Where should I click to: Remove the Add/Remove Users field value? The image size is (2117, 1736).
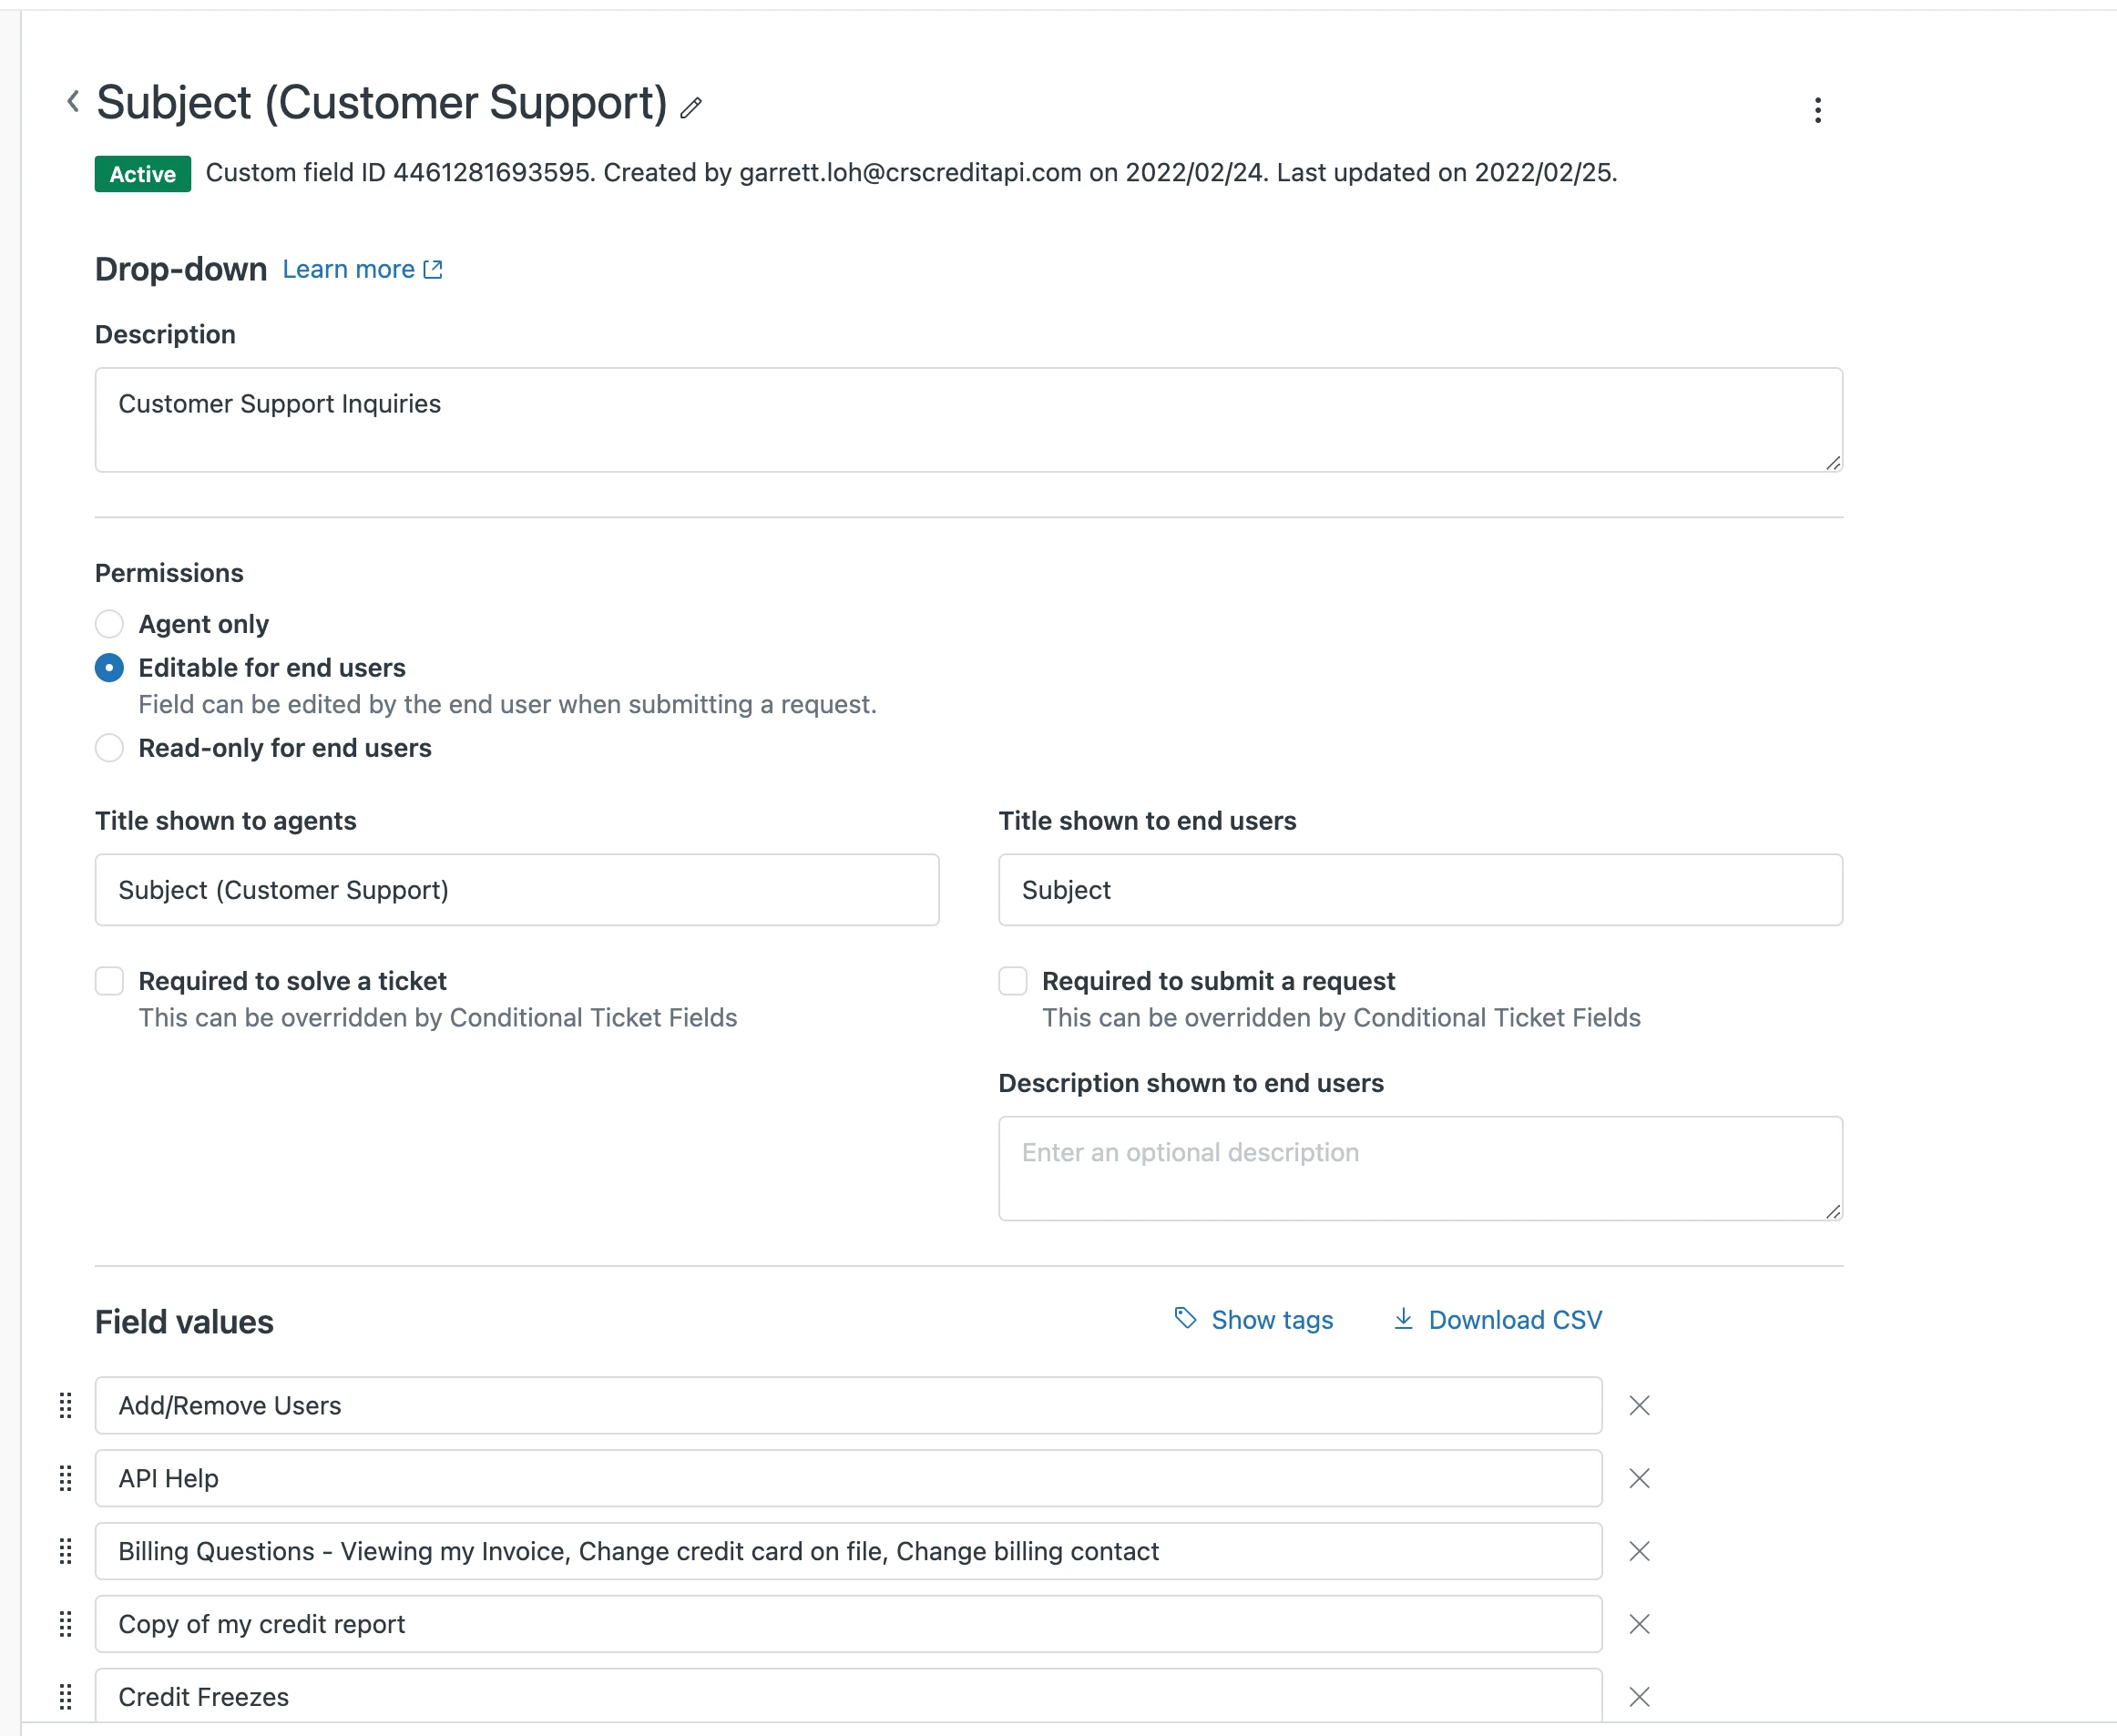pyautogui.click(x=1638, y=1405)
